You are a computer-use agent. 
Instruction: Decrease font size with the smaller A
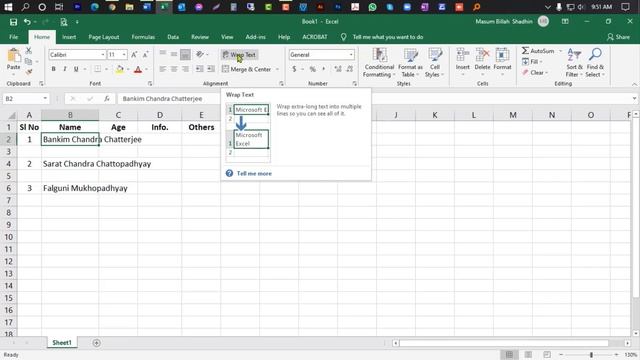[x=145, y=55]
